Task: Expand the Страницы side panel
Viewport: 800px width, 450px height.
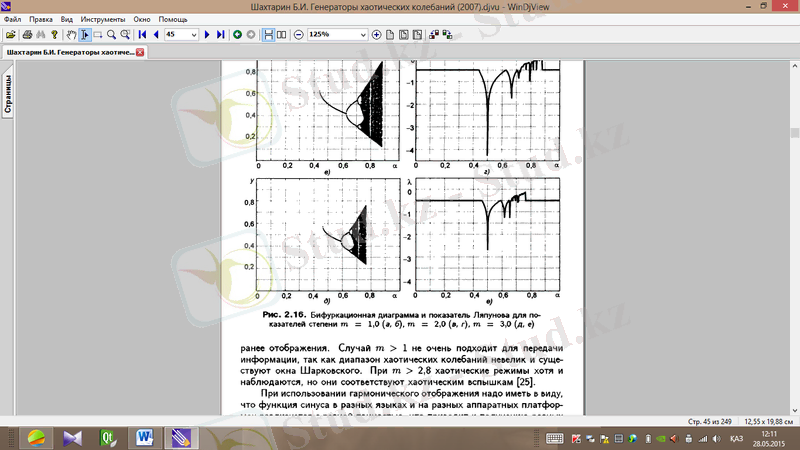Action: point(6,96)
